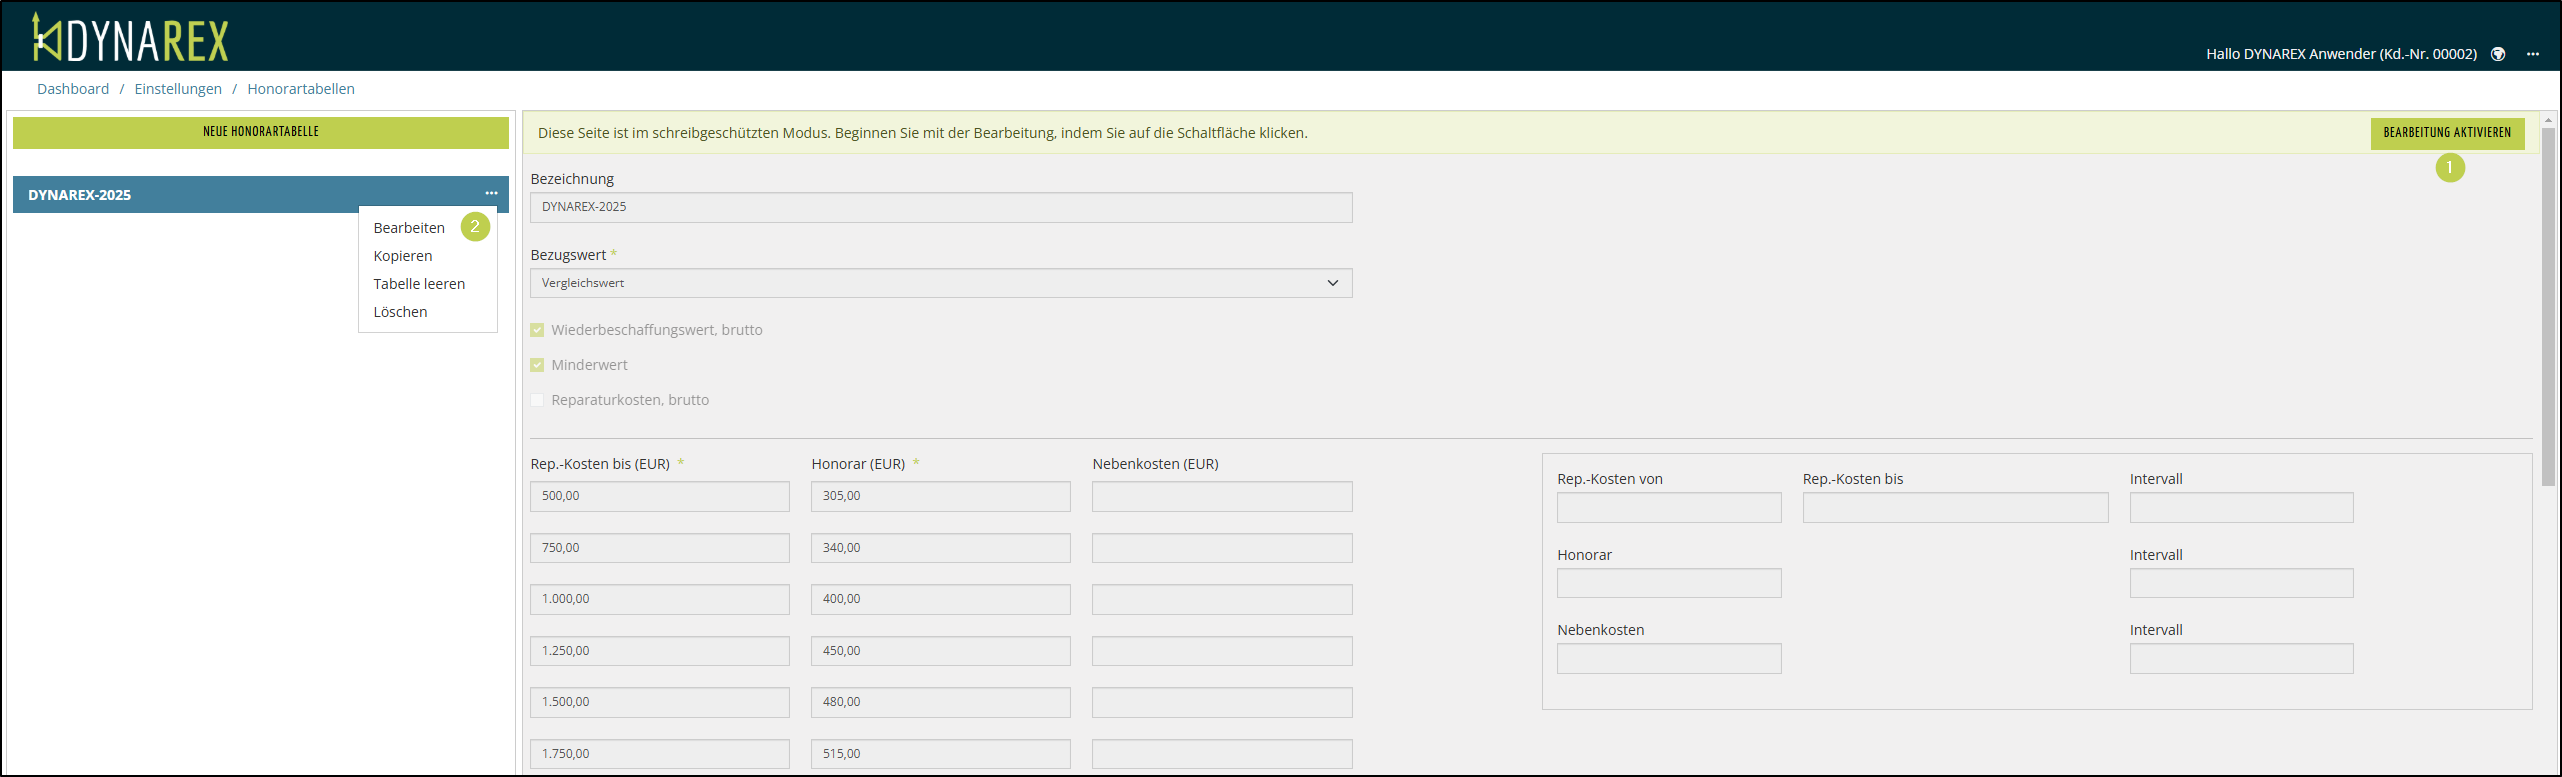Click the Bezeichnung input field

pyautogui.click(x=940, y=207)
